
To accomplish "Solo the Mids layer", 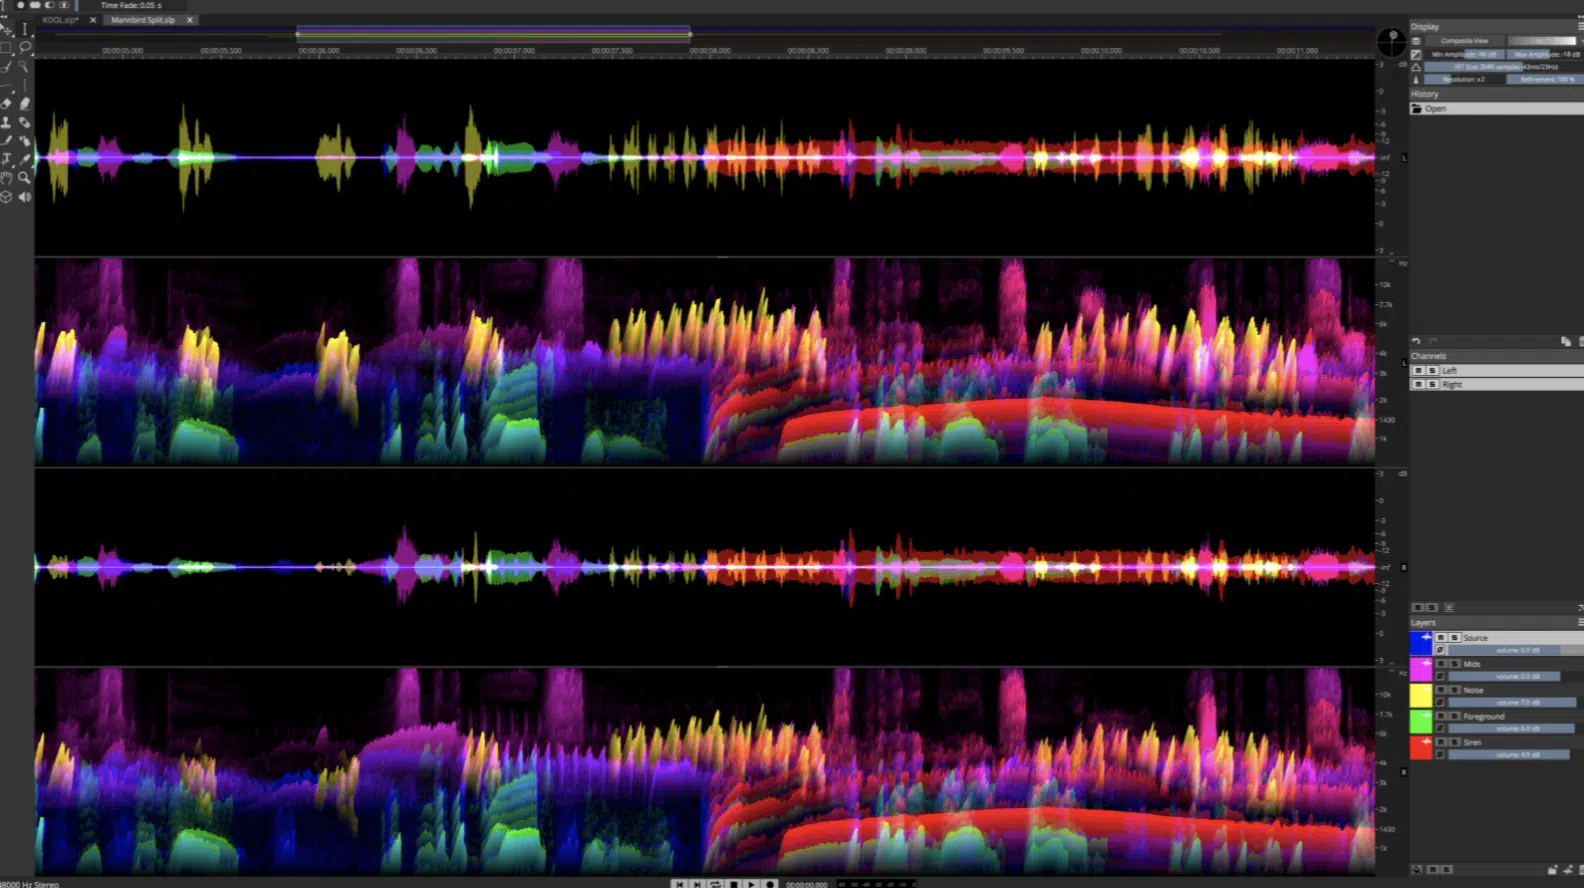I will (x=1454, y=664).
